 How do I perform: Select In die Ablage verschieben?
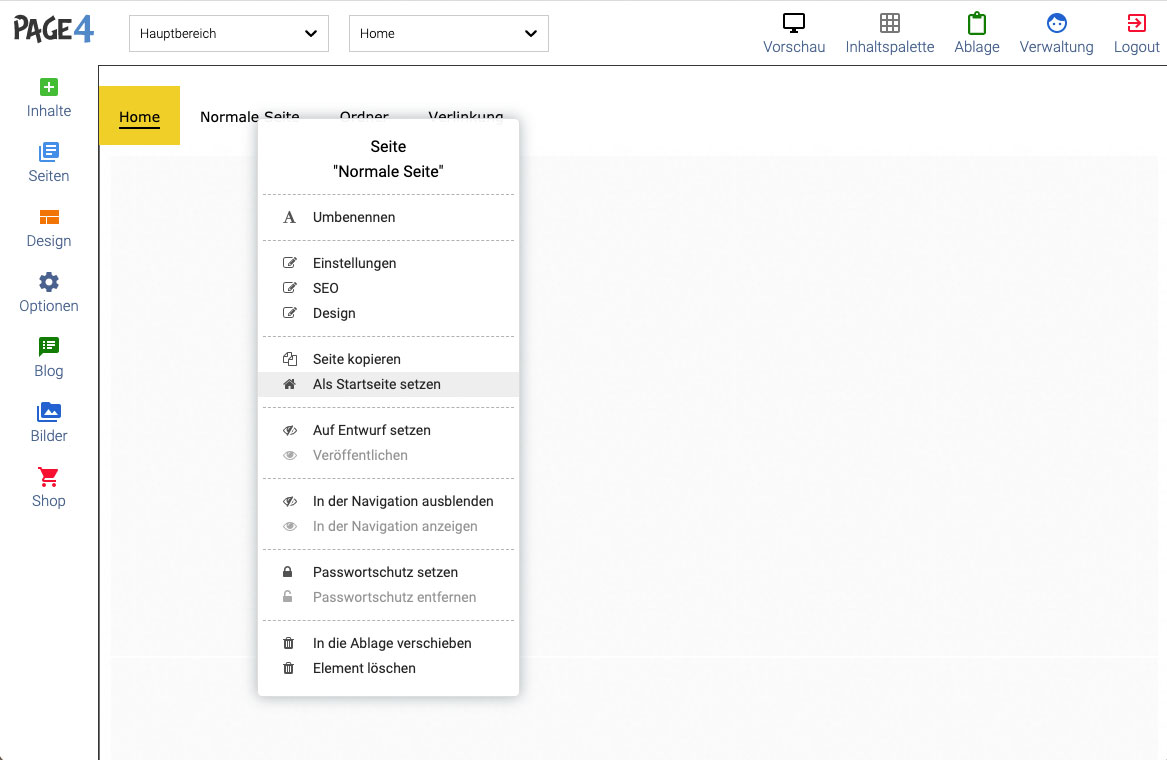pos(388,643)
